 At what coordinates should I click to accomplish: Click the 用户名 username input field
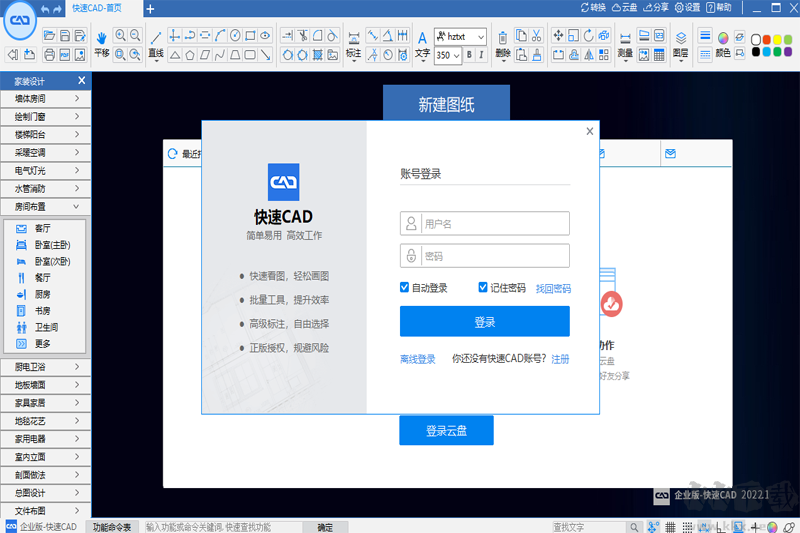tap(494, 224)
